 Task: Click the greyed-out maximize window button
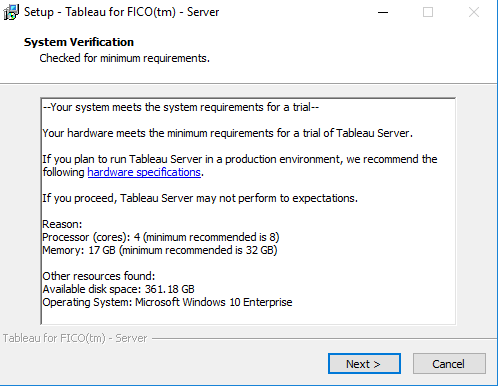click(x=428, y=12)
